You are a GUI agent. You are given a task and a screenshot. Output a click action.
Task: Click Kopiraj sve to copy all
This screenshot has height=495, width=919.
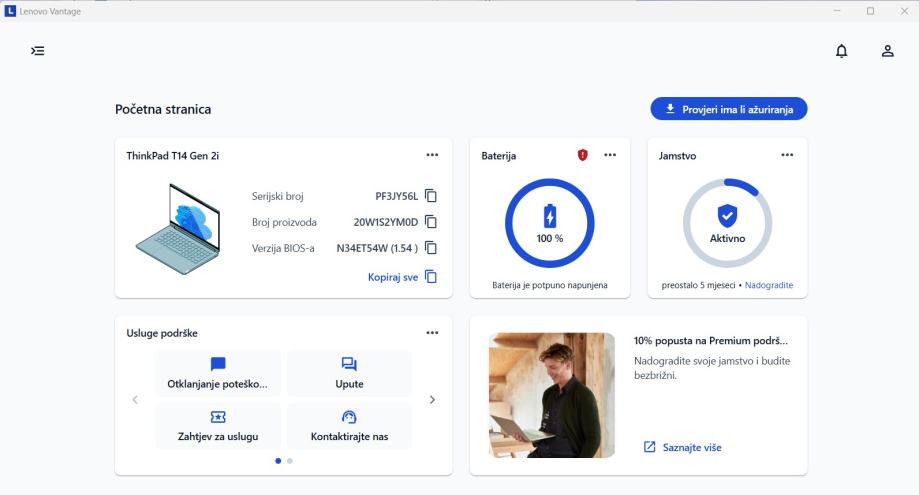(403, 277)
